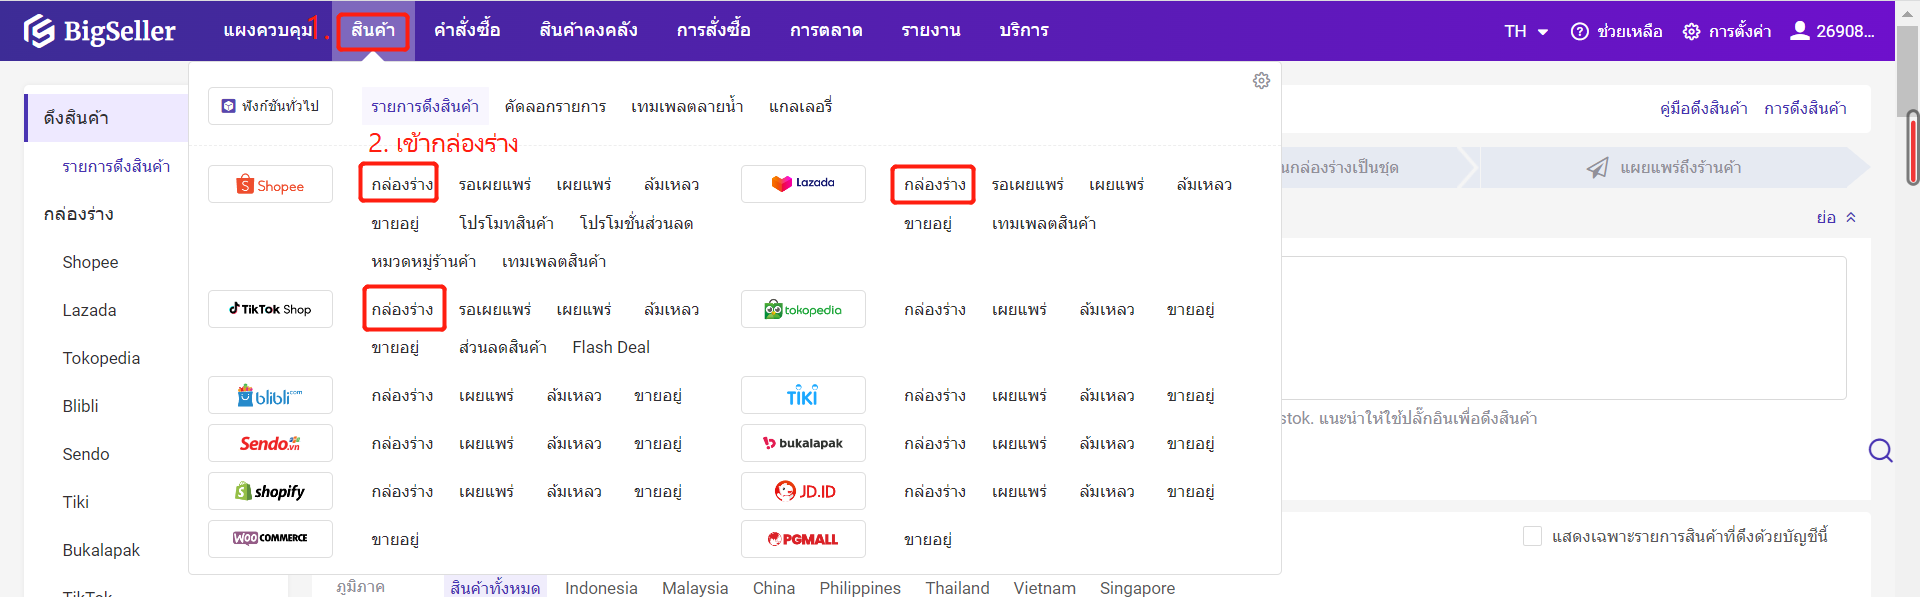Filter region by Indonesia

coord(601,588)
